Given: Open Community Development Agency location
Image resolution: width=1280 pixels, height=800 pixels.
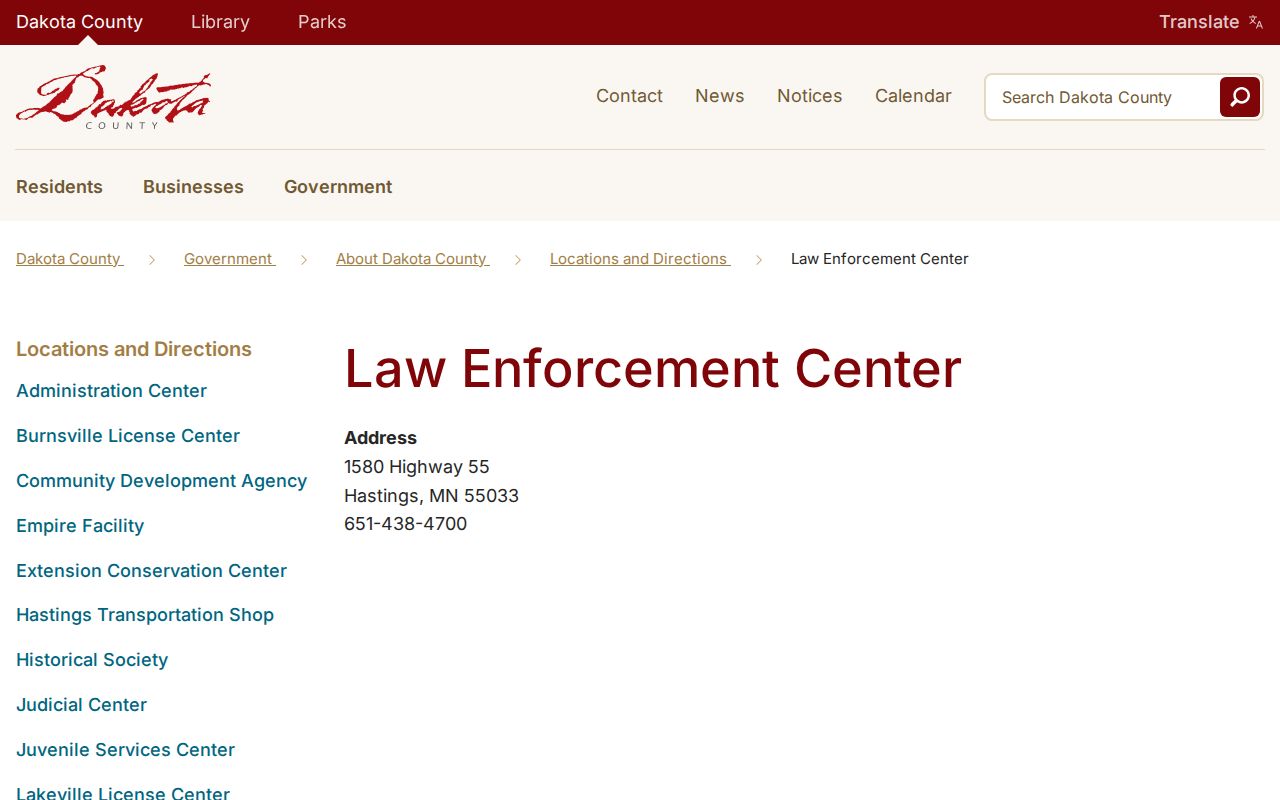Looking at the screenshot, I should pyautogui.click(x=161, y=481).
